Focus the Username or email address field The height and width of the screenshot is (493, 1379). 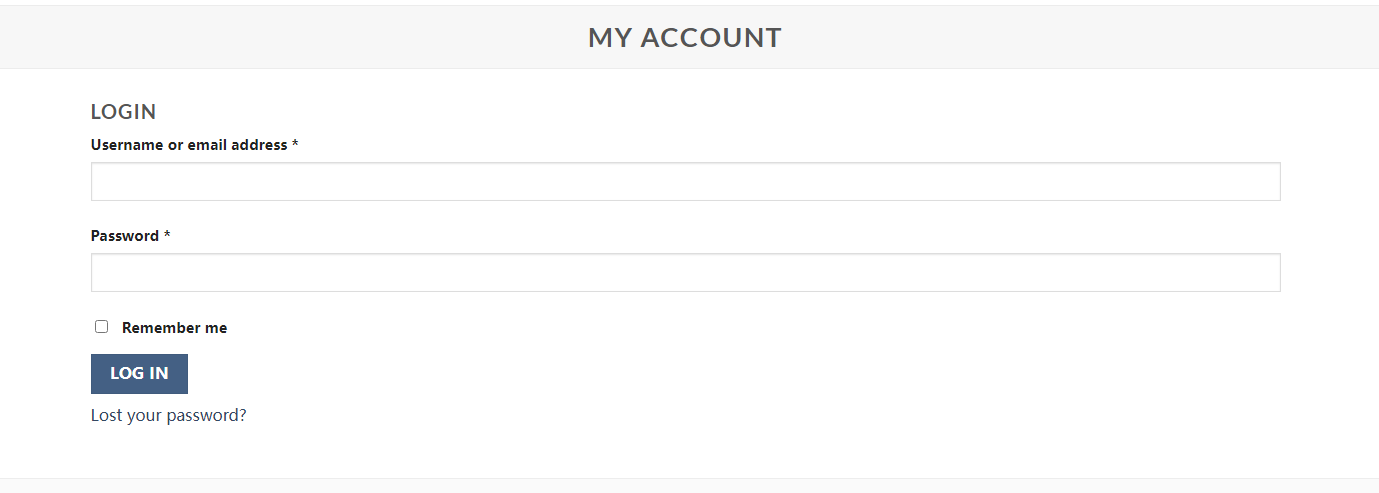(685, 182)
